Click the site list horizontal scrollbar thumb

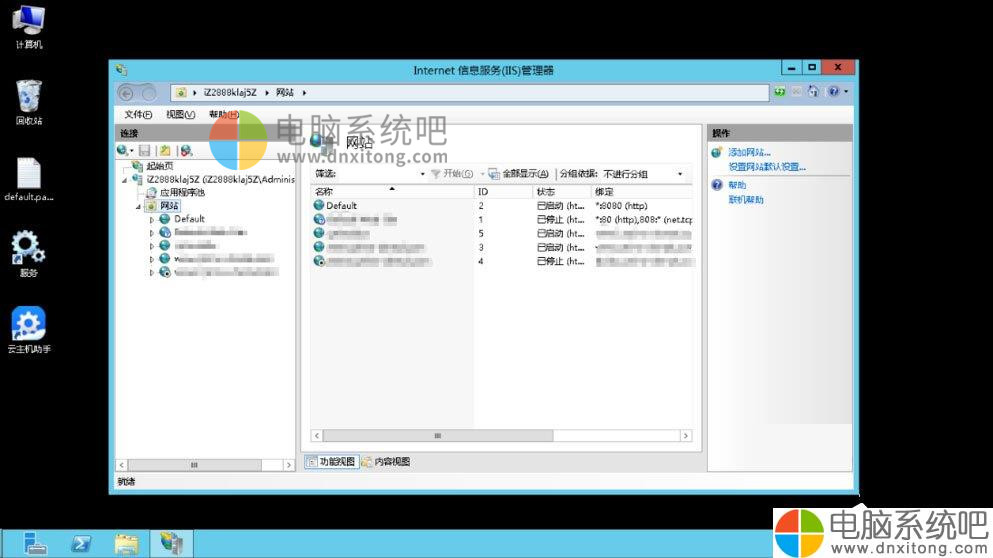(x=438, y=436)
